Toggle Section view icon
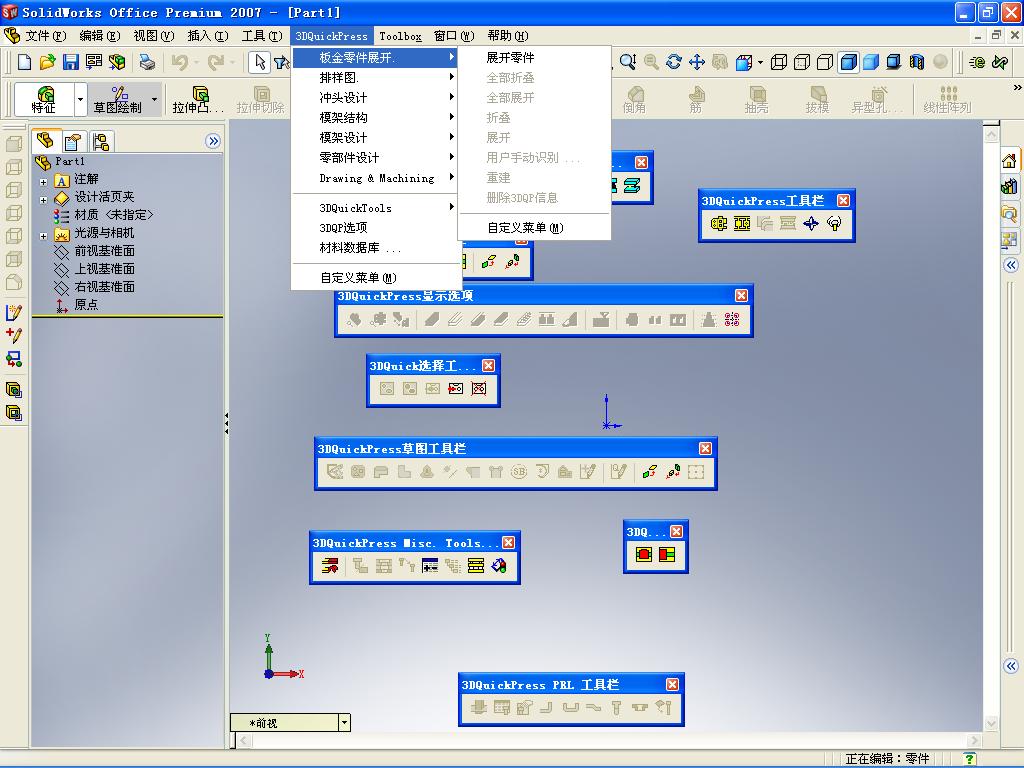1024x768 pixels. click(917, 62)
